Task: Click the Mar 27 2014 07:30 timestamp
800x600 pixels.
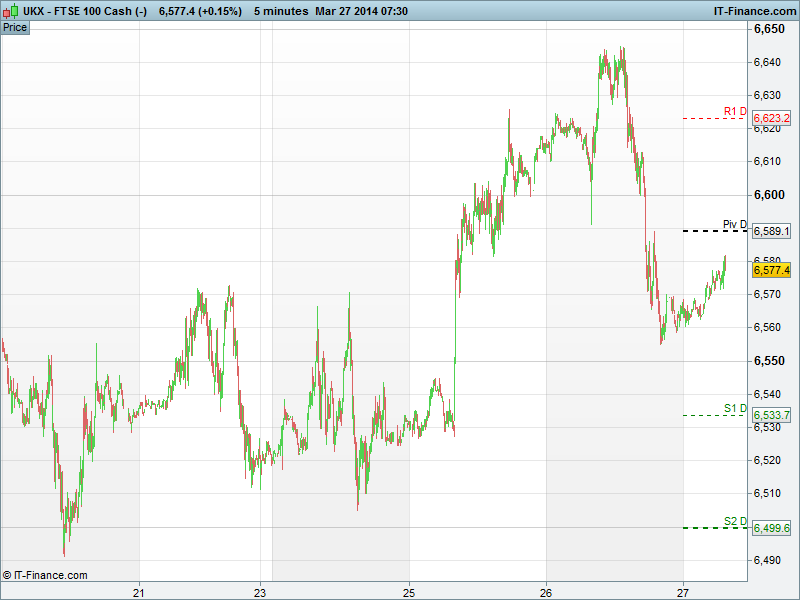Action: (365, 10)
